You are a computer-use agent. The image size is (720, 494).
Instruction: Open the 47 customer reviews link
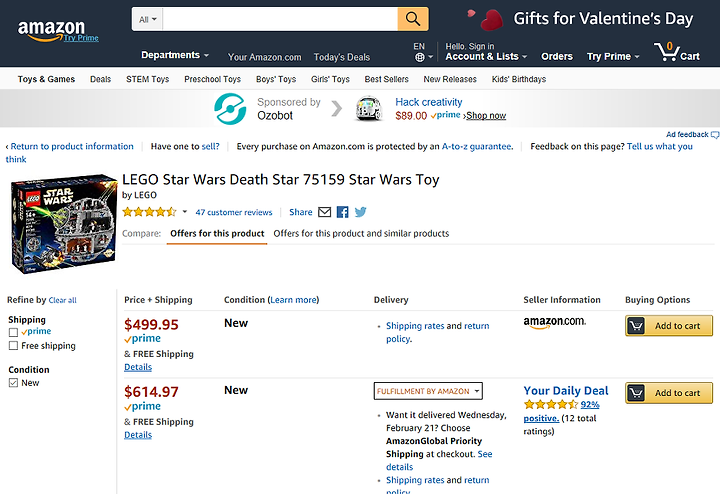pyautogui.click(x=234, y=212)
